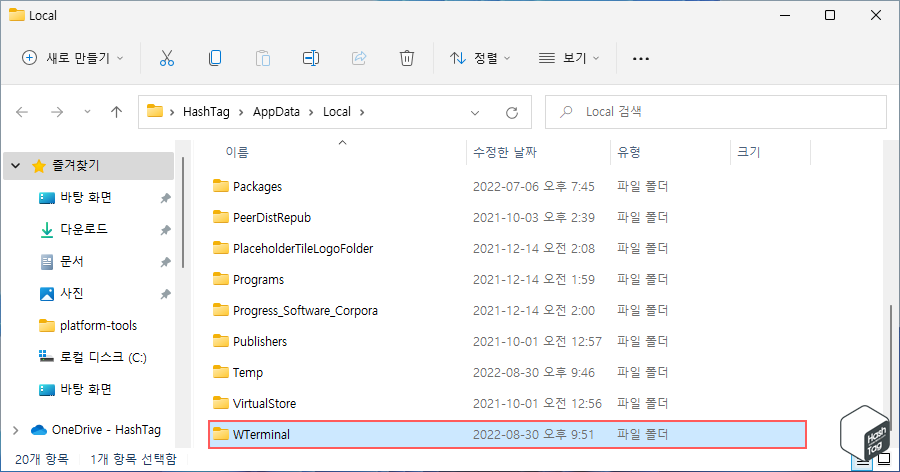Screen dimensions: 900x472
Task: Select pinned 바탕 화면 in sidebar
Action: pos(86,198)
